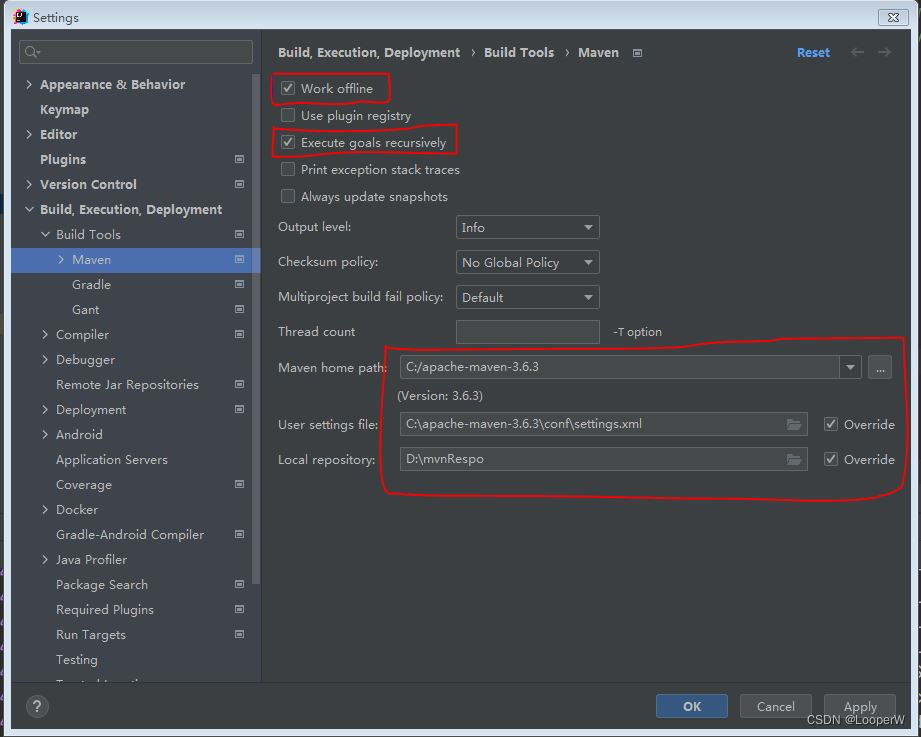
Task: Click the project-level icon beside Compiler
Action: point(240,334)
